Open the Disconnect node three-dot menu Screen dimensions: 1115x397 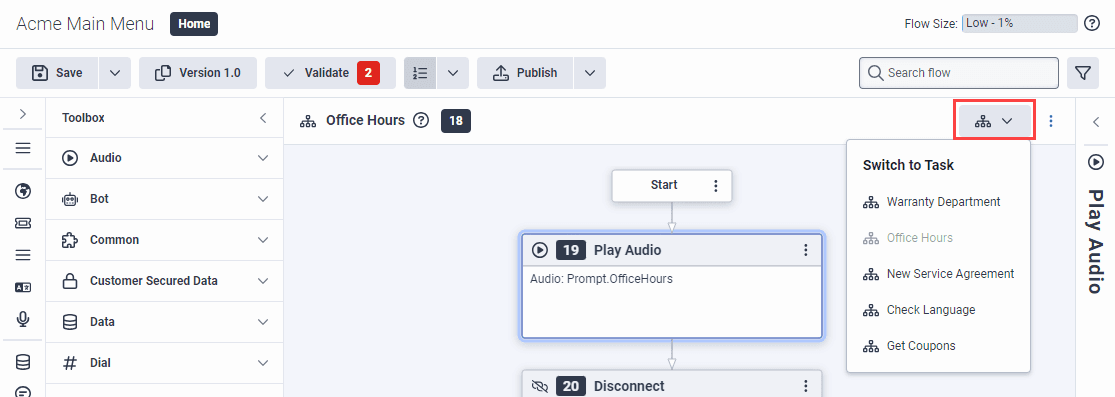[806, 386]
